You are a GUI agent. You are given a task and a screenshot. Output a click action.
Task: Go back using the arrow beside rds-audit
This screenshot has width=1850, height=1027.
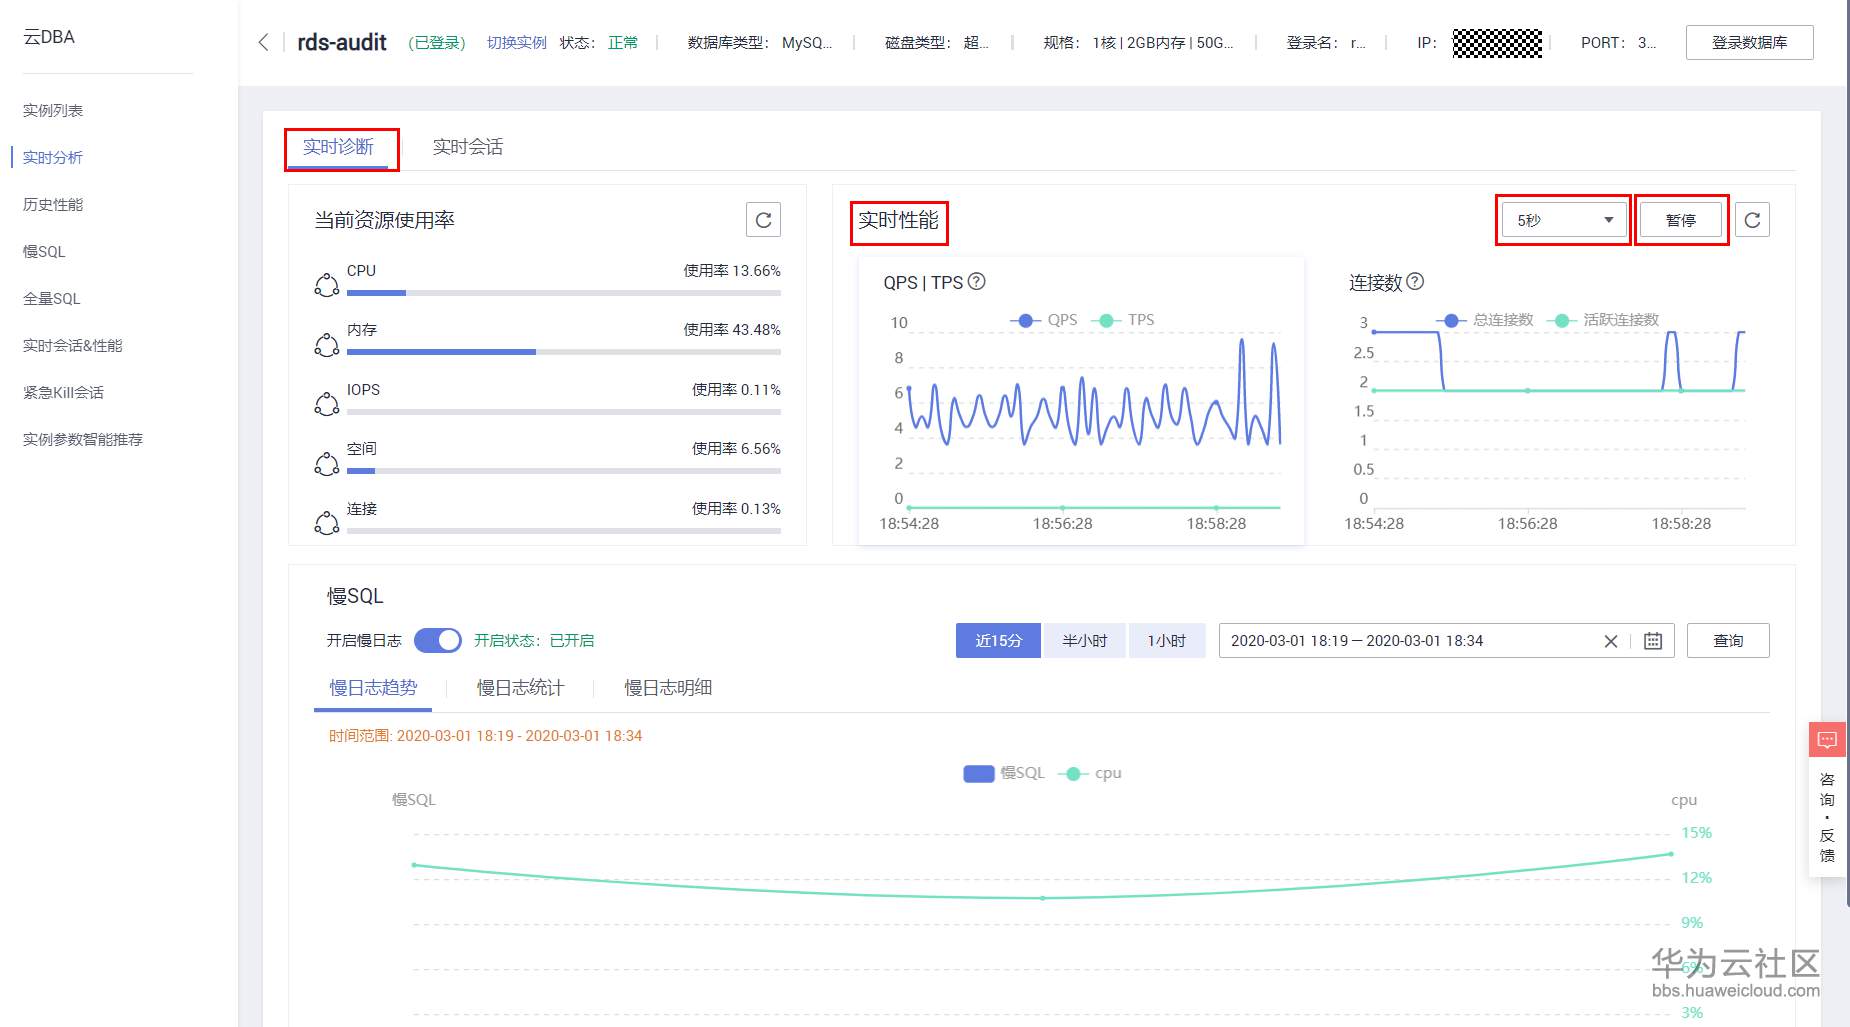click(x=263, y=42)
